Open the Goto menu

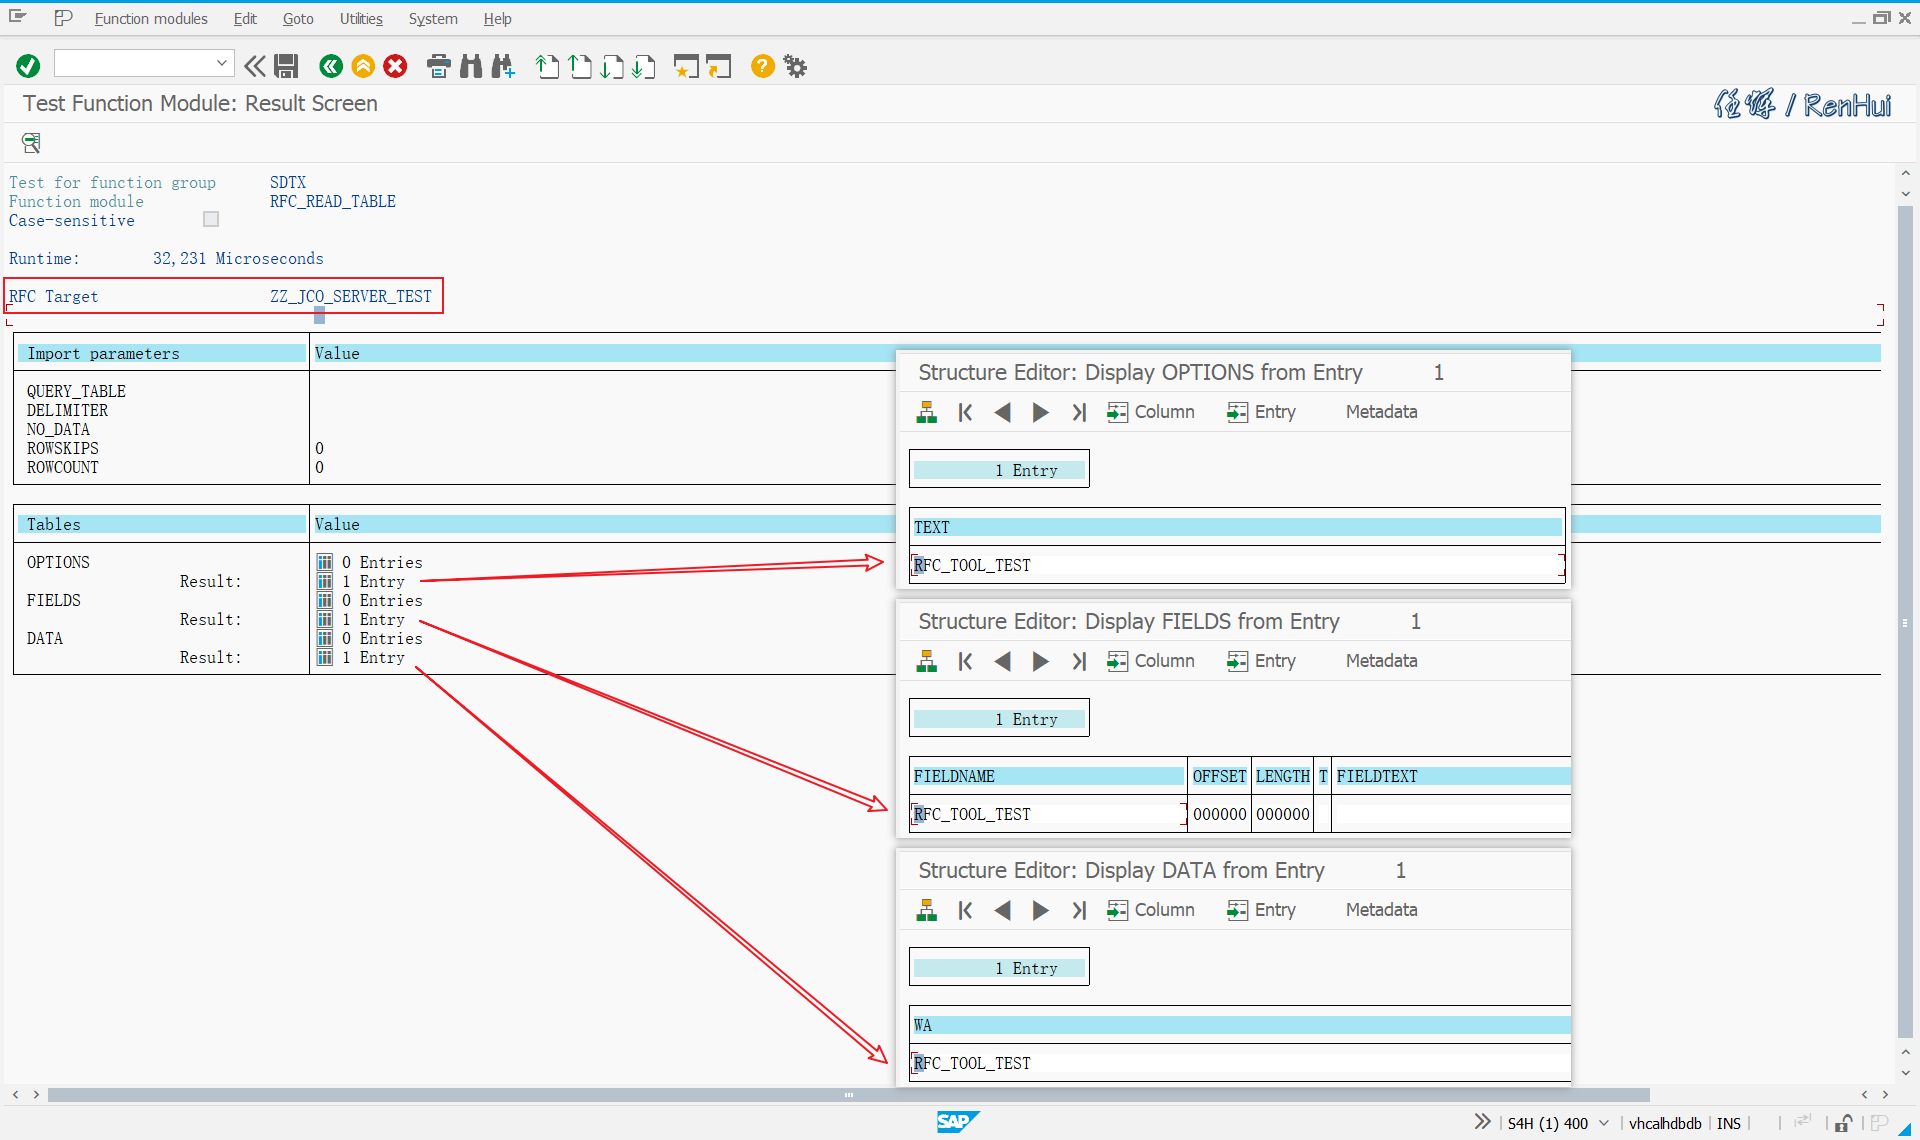297,19
